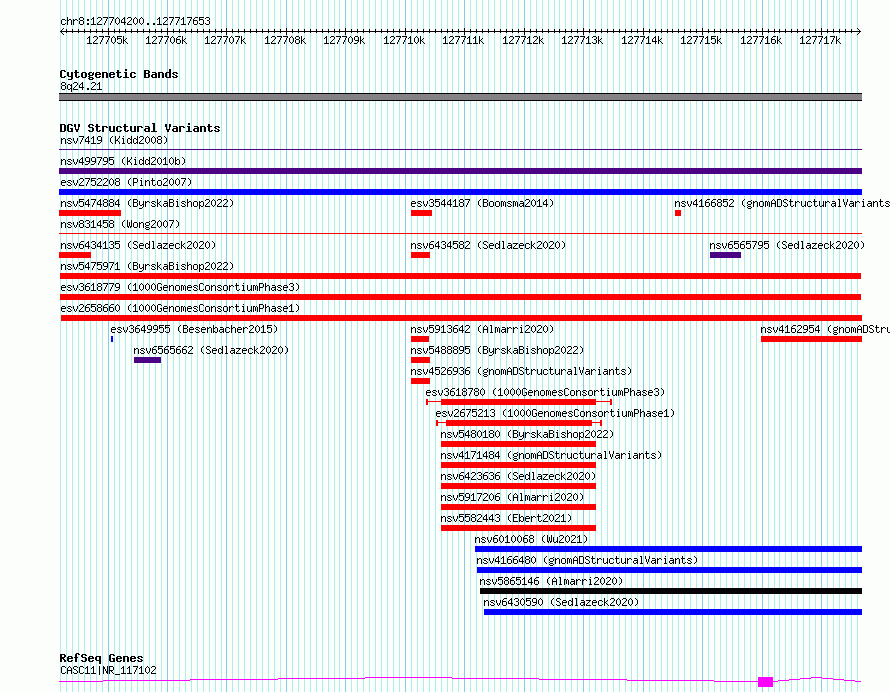Click the nsv5488895 (ByrskaBishop2022) label
Image resolution: width=890 pixels, height=692 pixels.
pos(497,350)
